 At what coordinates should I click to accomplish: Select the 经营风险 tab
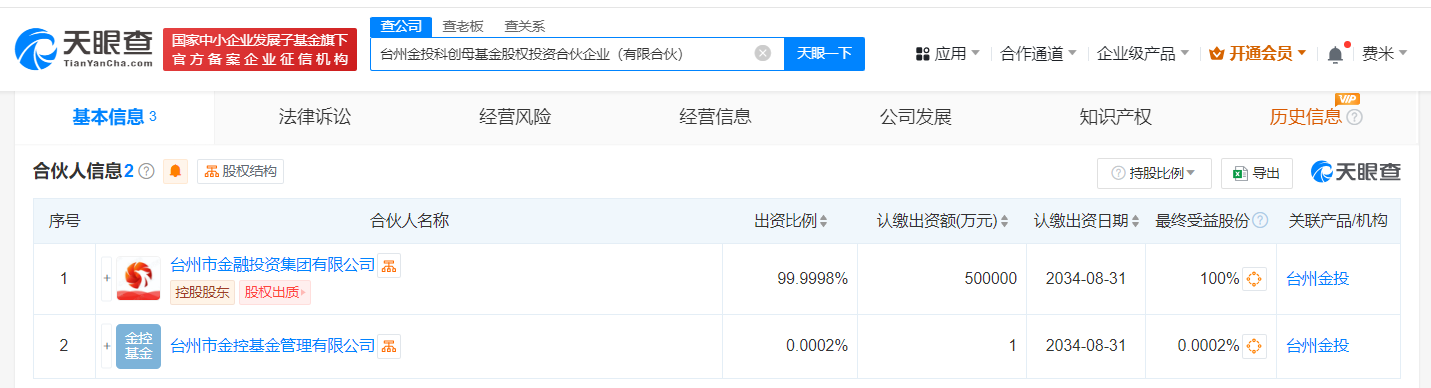tap(515, 117)
